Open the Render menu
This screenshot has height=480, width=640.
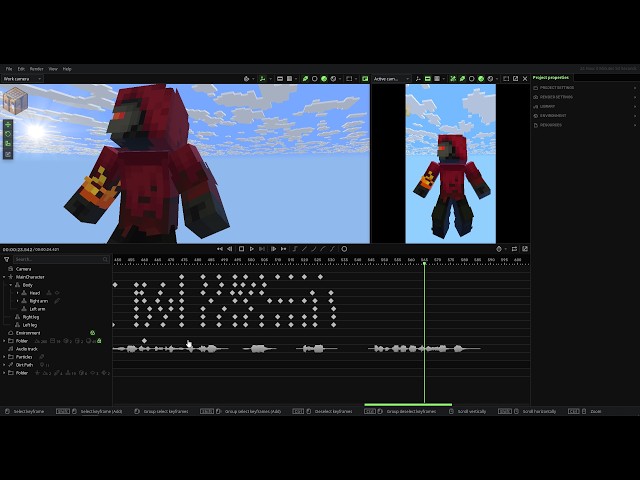[37, 69]
